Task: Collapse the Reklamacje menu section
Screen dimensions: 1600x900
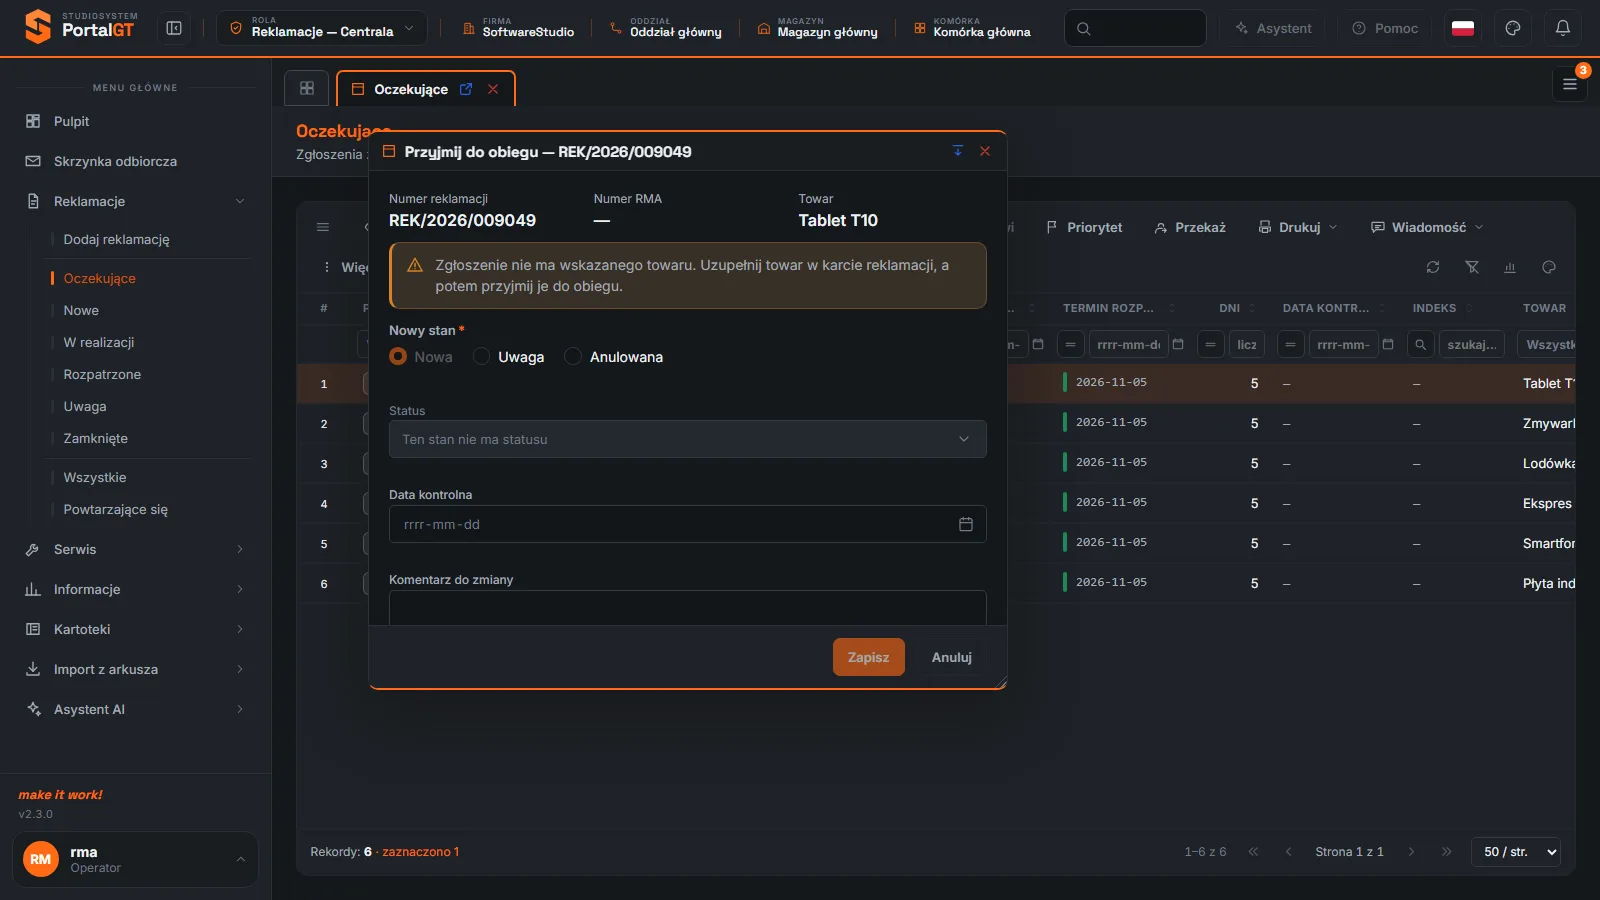Action: click(x=135, y=201)
